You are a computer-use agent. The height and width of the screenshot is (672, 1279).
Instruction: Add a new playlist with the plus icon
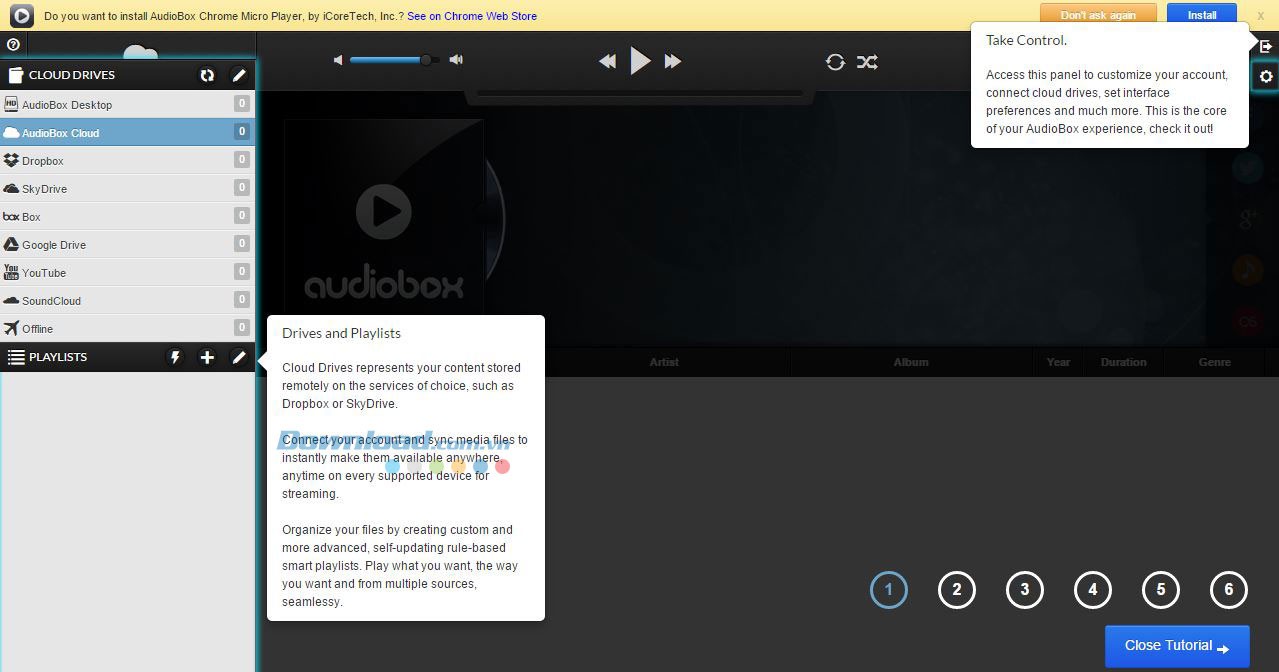pyautogui.click(x=207, y=357)
